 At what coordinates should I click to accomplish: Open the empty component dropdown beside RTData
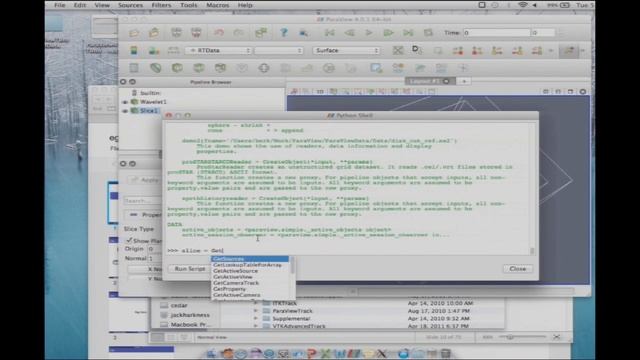278,51
